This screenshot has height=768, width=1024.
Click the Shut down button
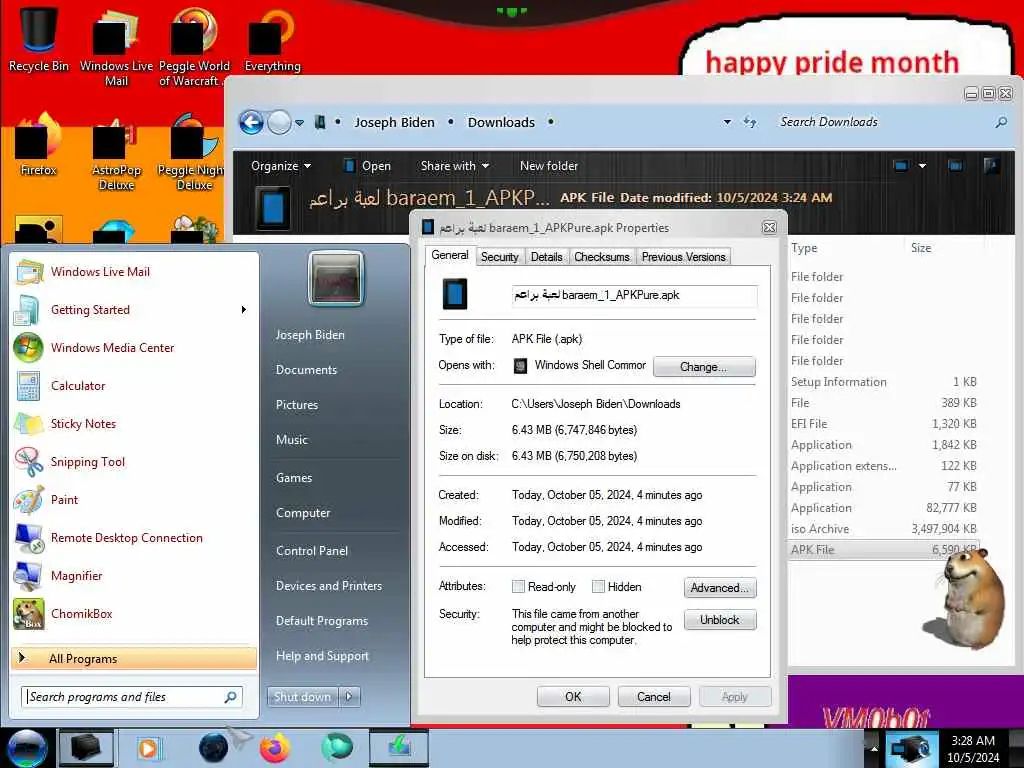point(302,697)
